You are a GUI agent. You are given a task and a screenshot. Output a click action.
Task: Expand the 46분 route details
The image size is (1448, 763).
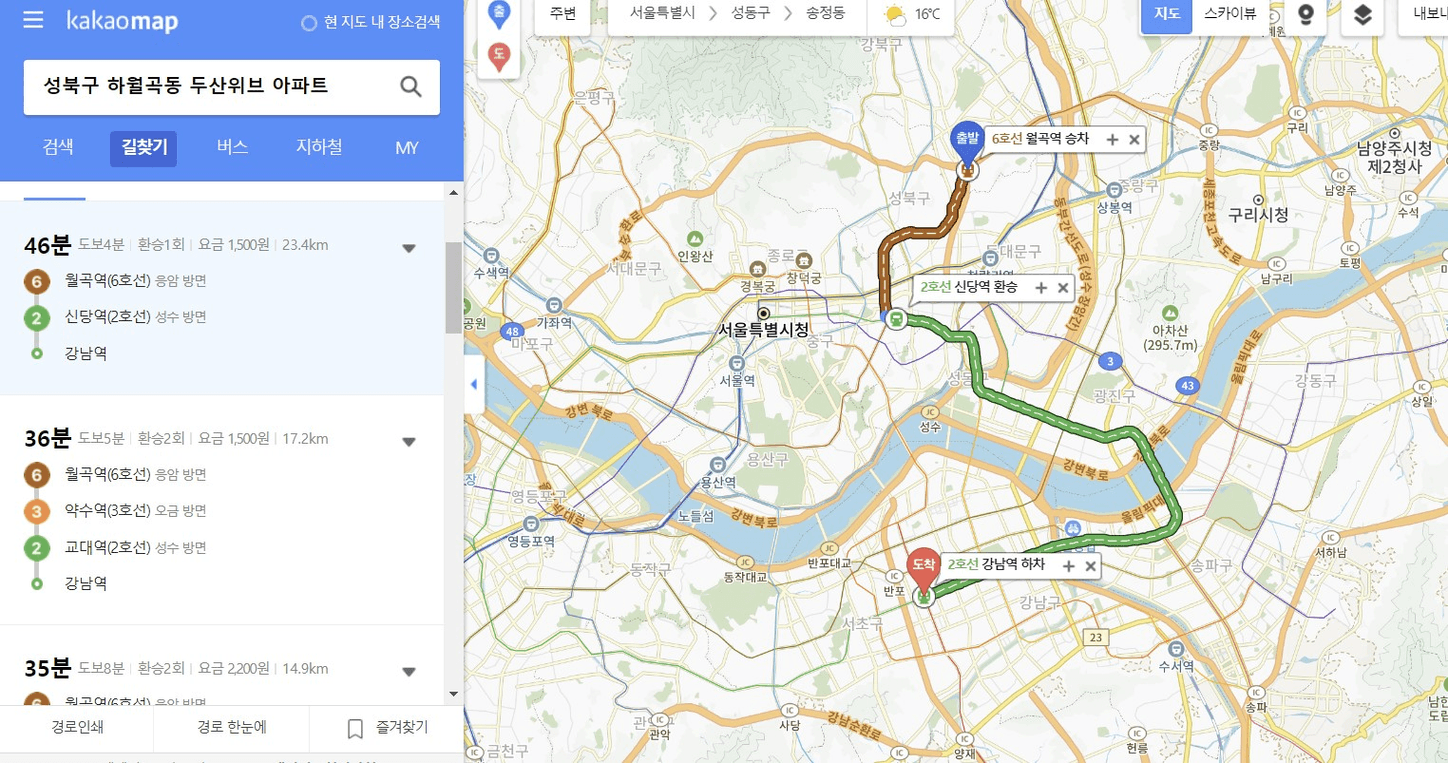pyautogui.click(x=409, y=248)
